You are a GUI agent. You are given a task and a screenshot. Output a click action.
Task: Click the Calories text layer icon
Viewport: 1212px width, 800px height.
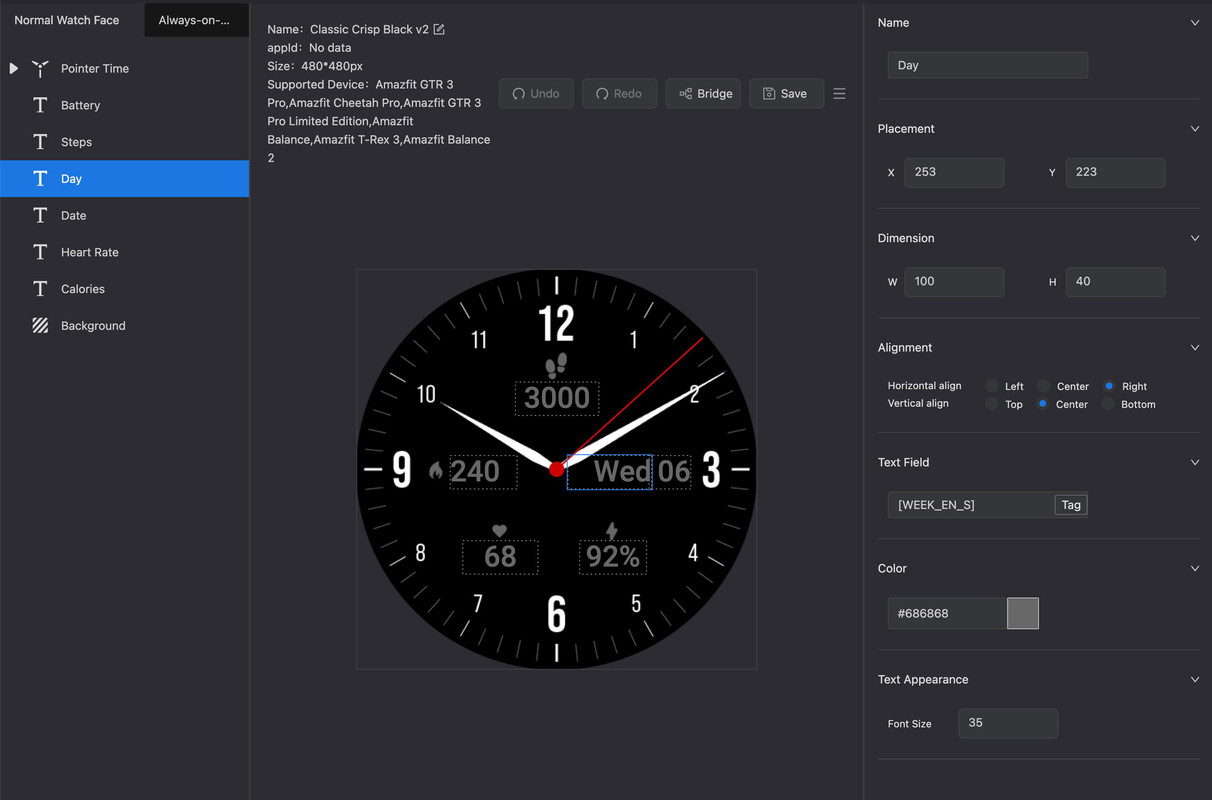tap(40, 289)
